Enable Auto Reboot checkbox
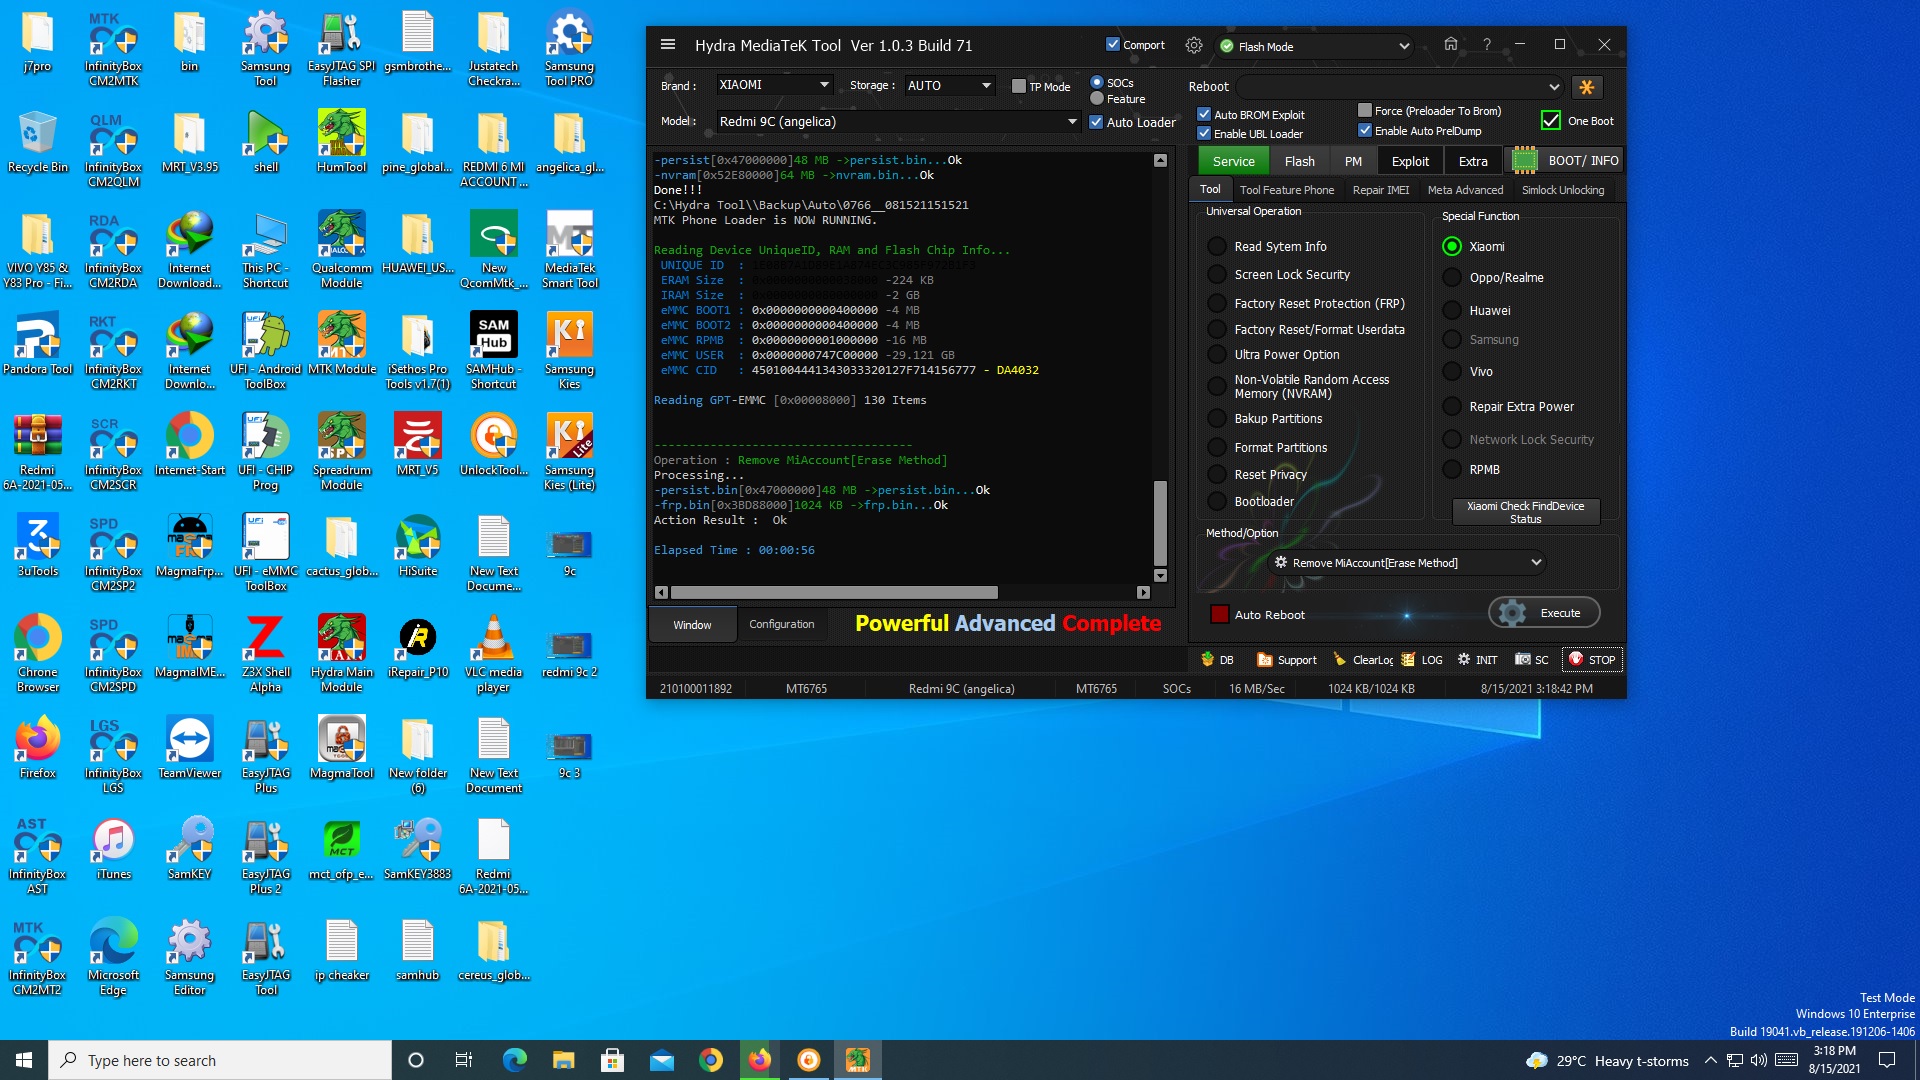This screenshot has width=1920, height=1080. tap(1219, 614)
